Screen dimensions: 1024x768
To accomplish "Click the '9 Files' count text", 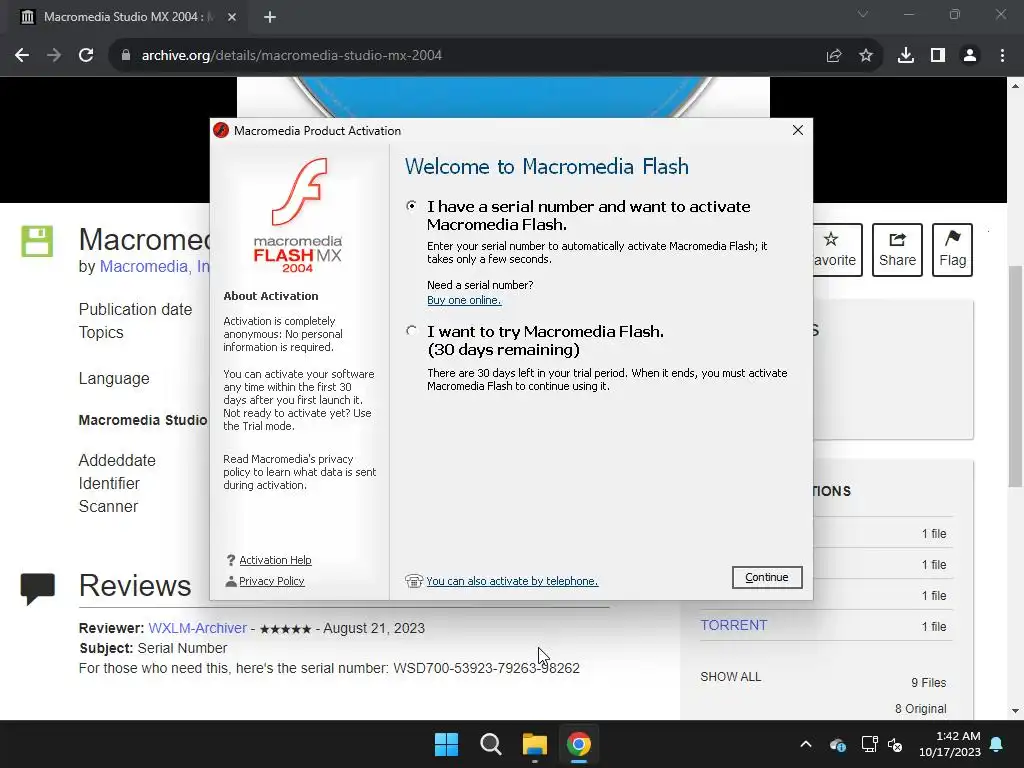I will point(929,682).
